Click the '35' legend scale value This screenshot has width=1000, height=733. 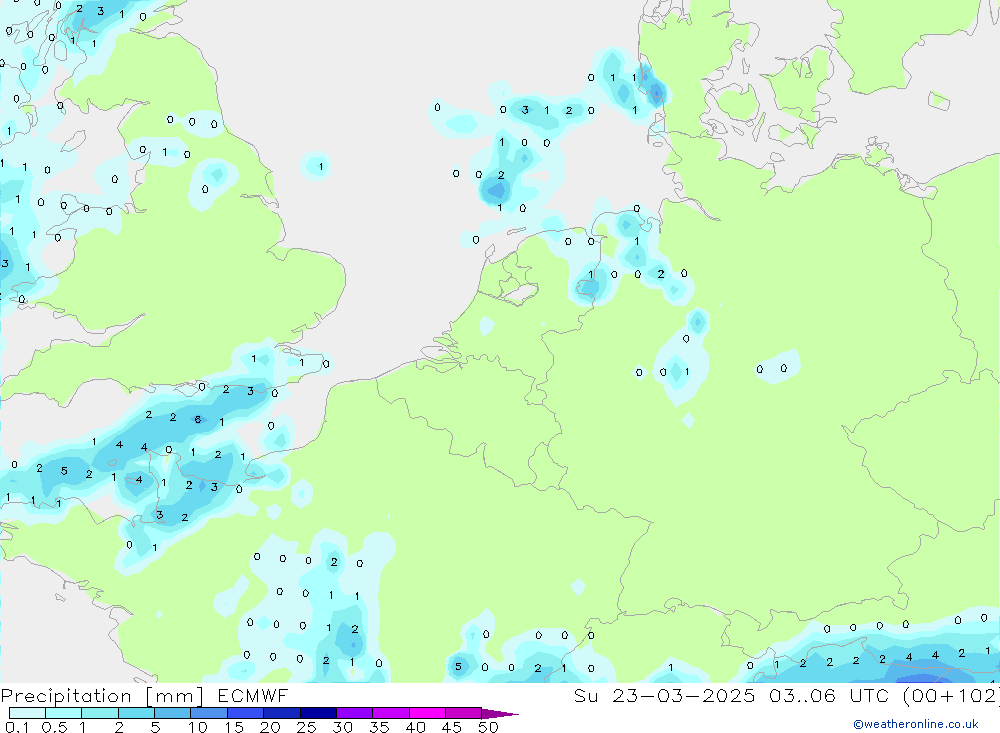click(379, 727)
